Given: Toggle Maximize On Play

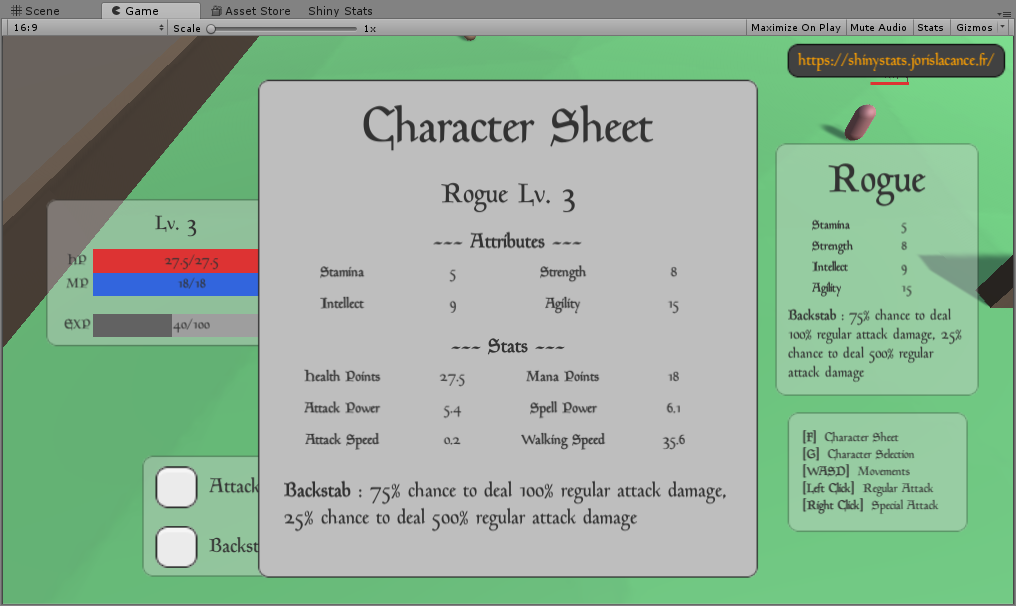Looking at the screenshot, I should [795, 28].
